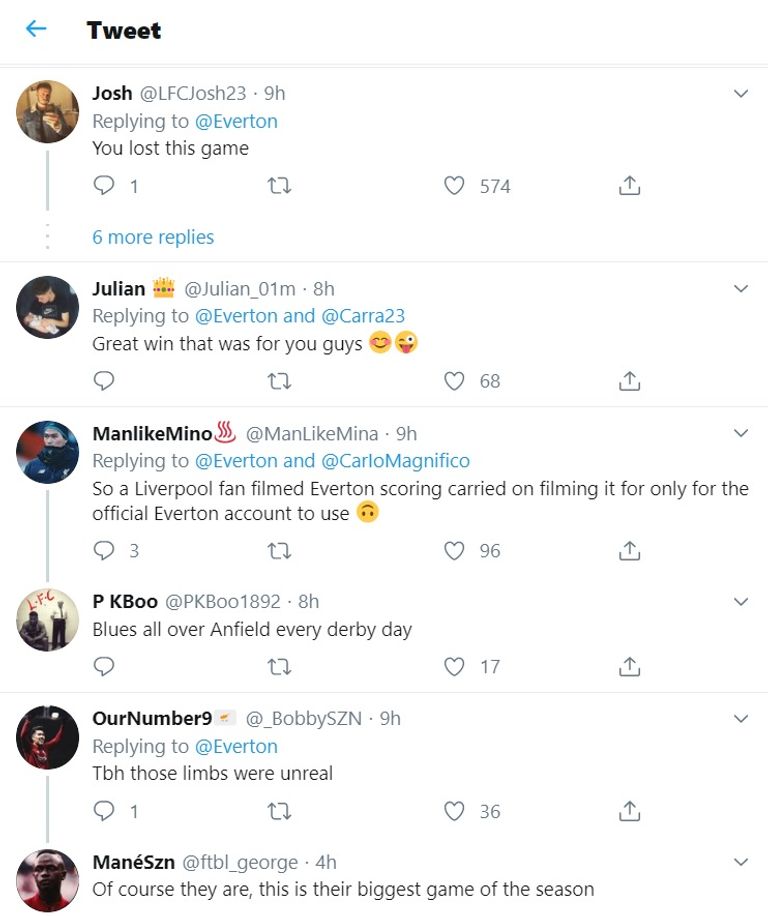Screen dimensions: 768x916
Task: Open the dropdown arrow on ManlikeMino's tweet
Action: [741, 433]
